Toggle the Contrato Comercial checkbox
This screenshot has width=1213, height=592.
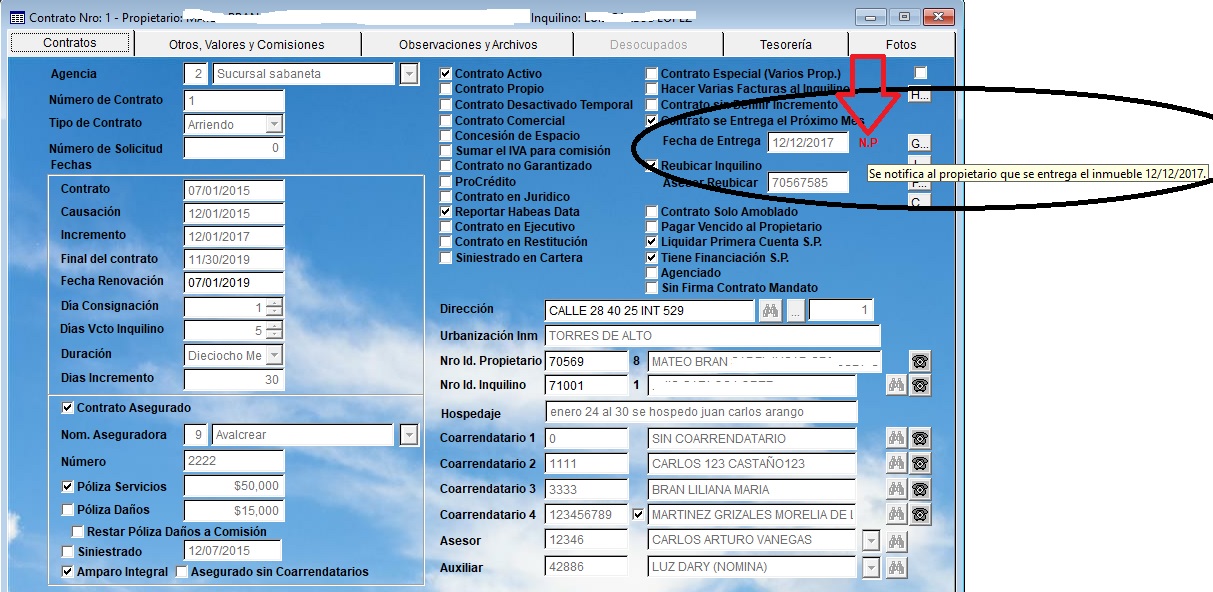click(x=447, y=121)
